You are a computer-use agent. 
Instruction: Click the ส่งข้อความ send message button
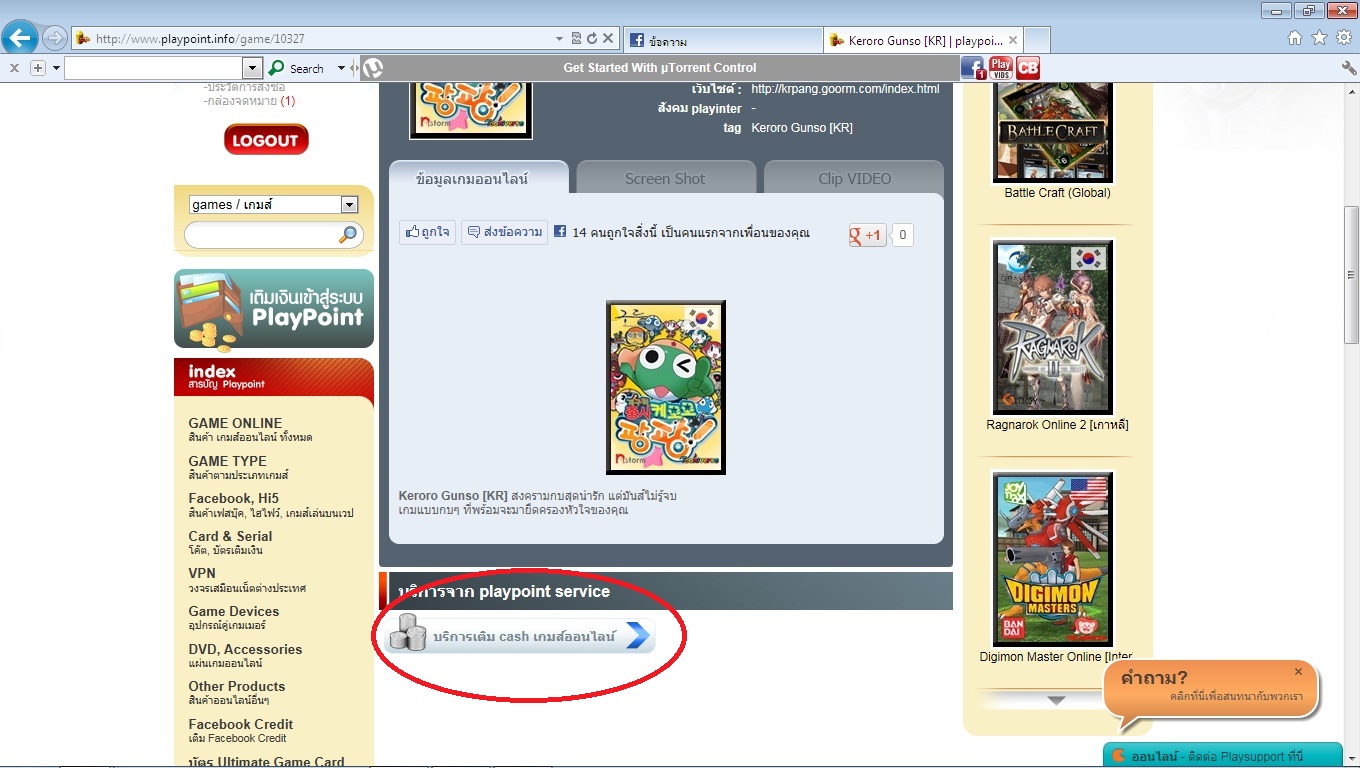tap(504, 232)
